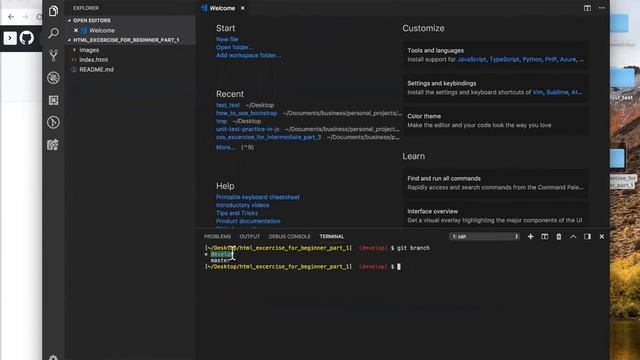Click the sidebar chevron button beside GitHub logo
640x360 pixels.
[10, 38]
